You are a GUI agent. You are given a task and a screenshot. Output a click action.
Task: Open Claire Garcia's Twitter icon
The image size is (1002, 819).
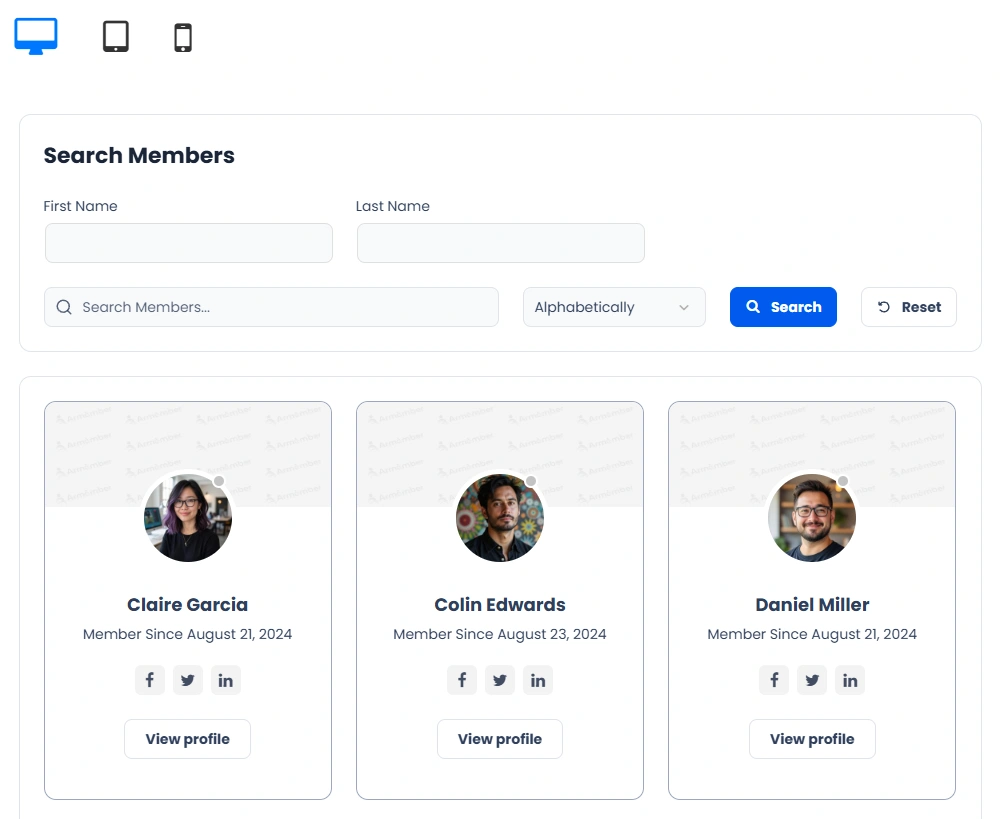tap(187, 680)
